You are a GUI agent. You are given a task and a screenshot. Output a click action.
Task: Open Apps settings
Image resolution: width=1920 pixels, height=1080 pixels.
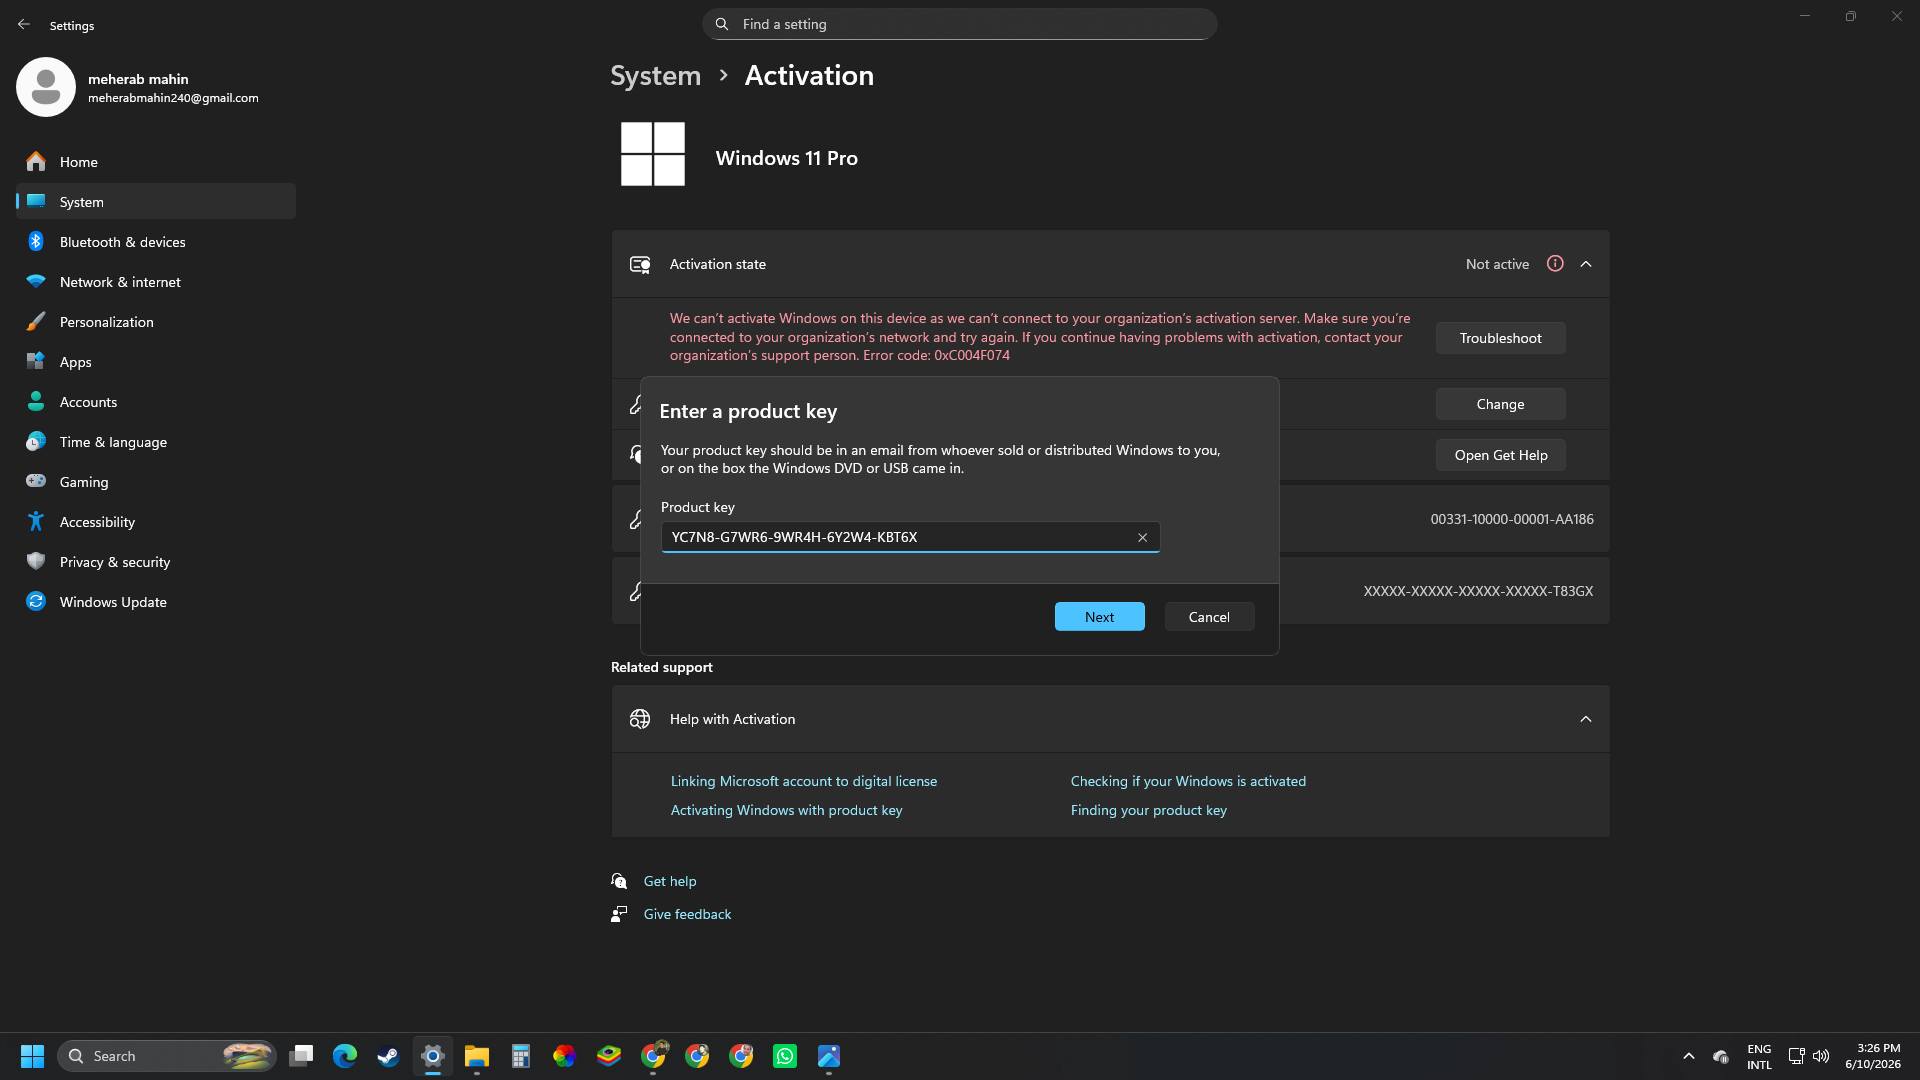(x=156, y=362)
